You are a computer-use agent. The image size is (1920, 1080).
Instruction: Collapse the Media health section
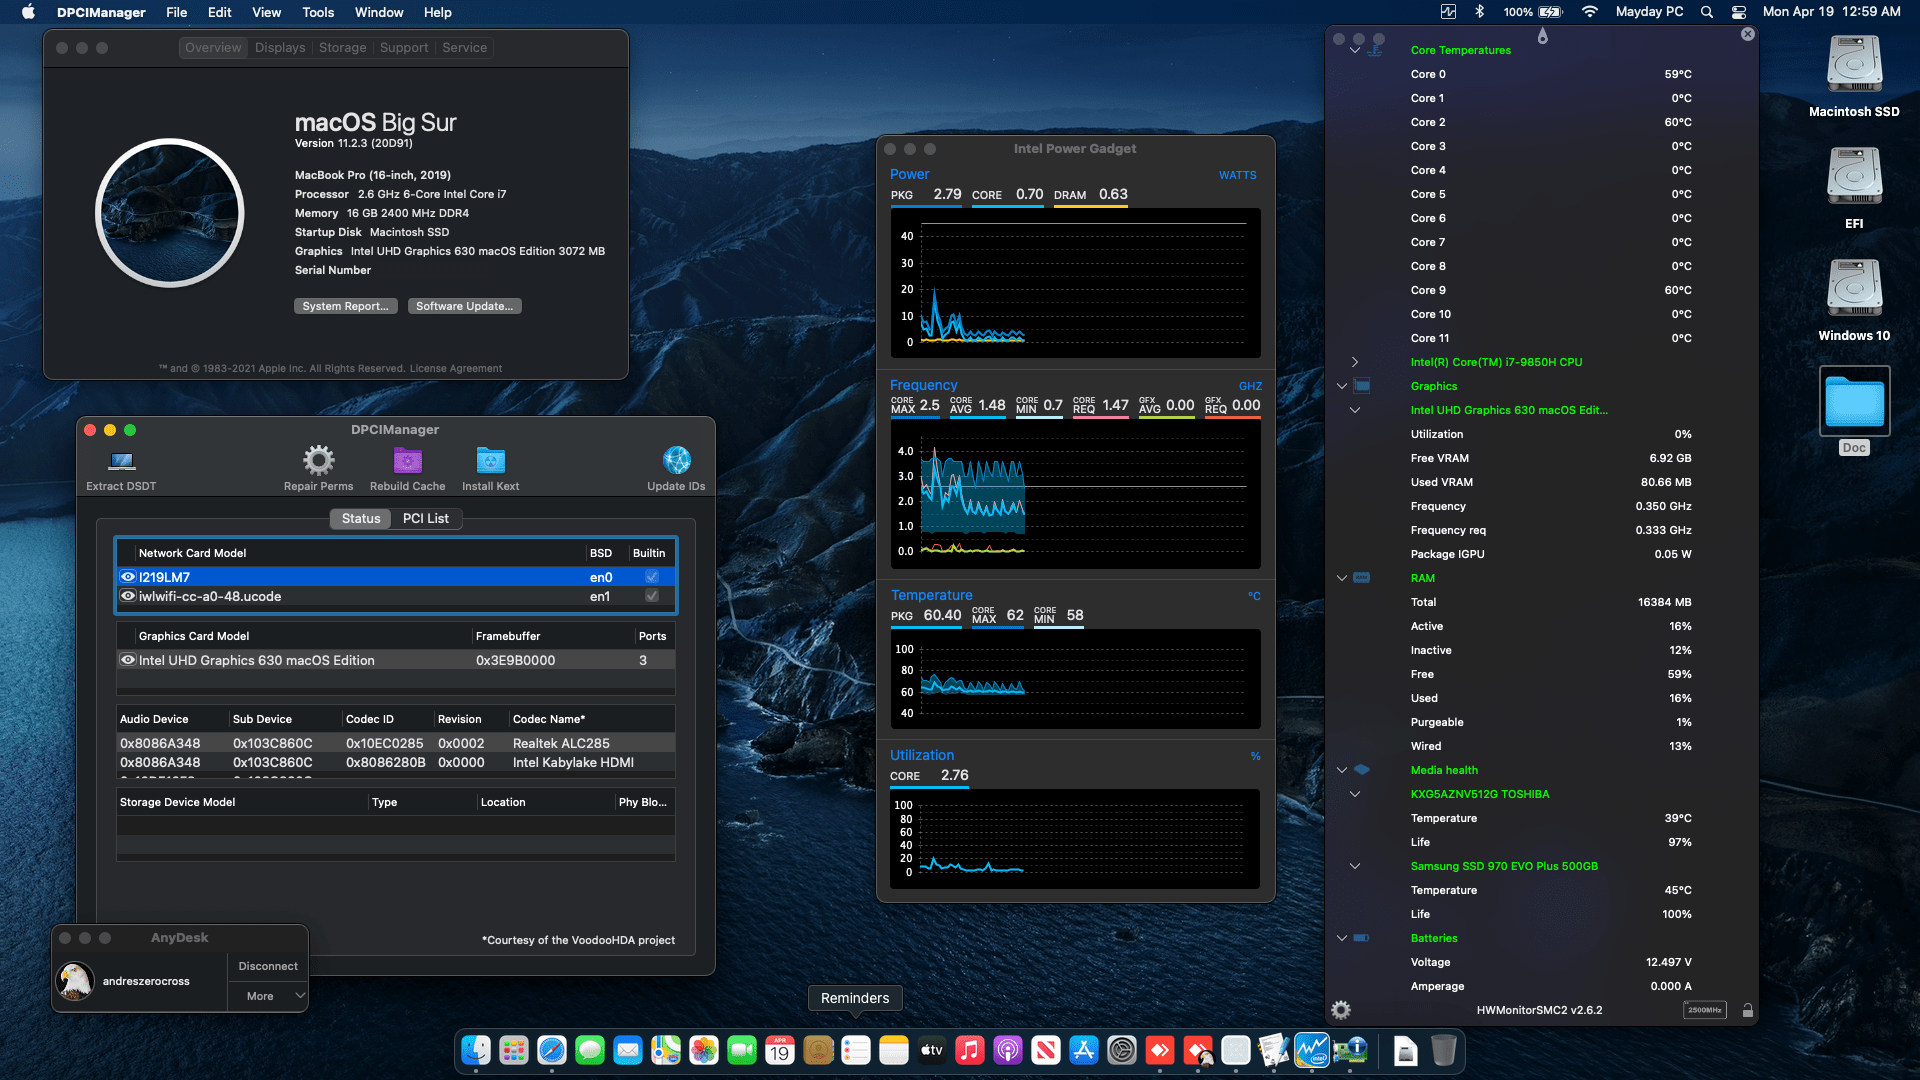click(1342, 770)
